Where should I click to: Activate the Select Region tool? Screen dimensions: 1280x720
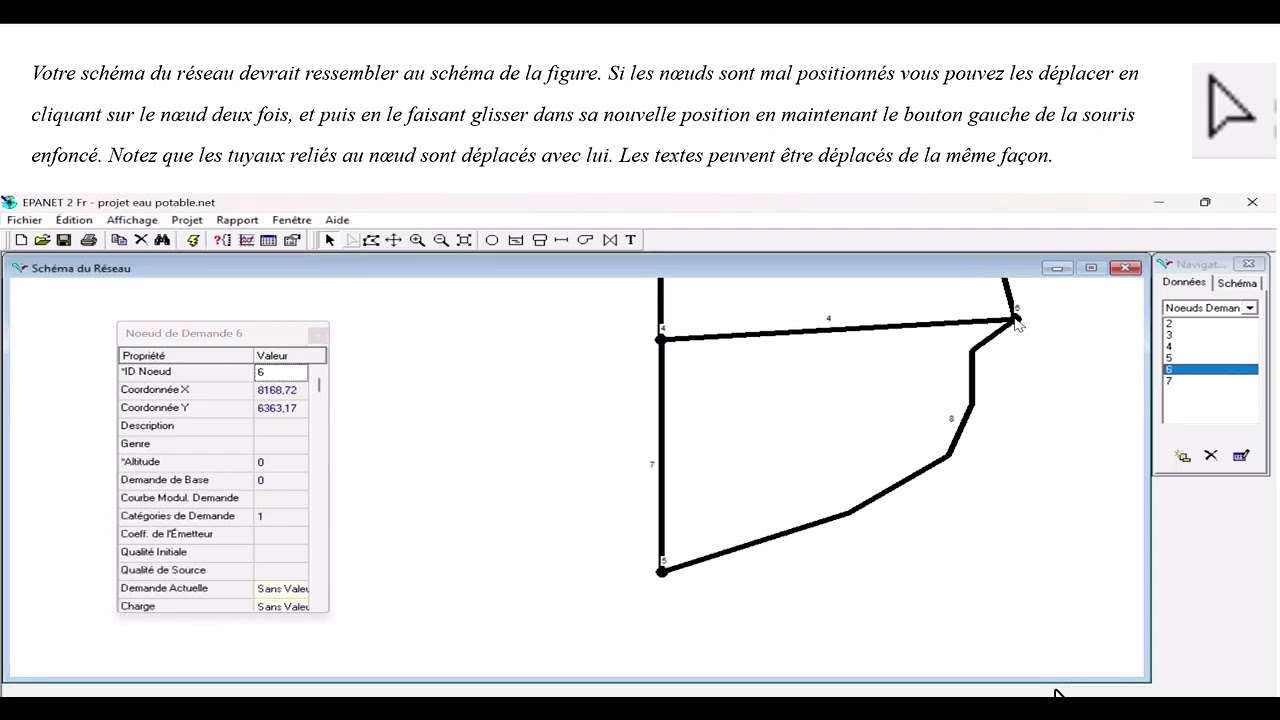click(x=371, y=240)
